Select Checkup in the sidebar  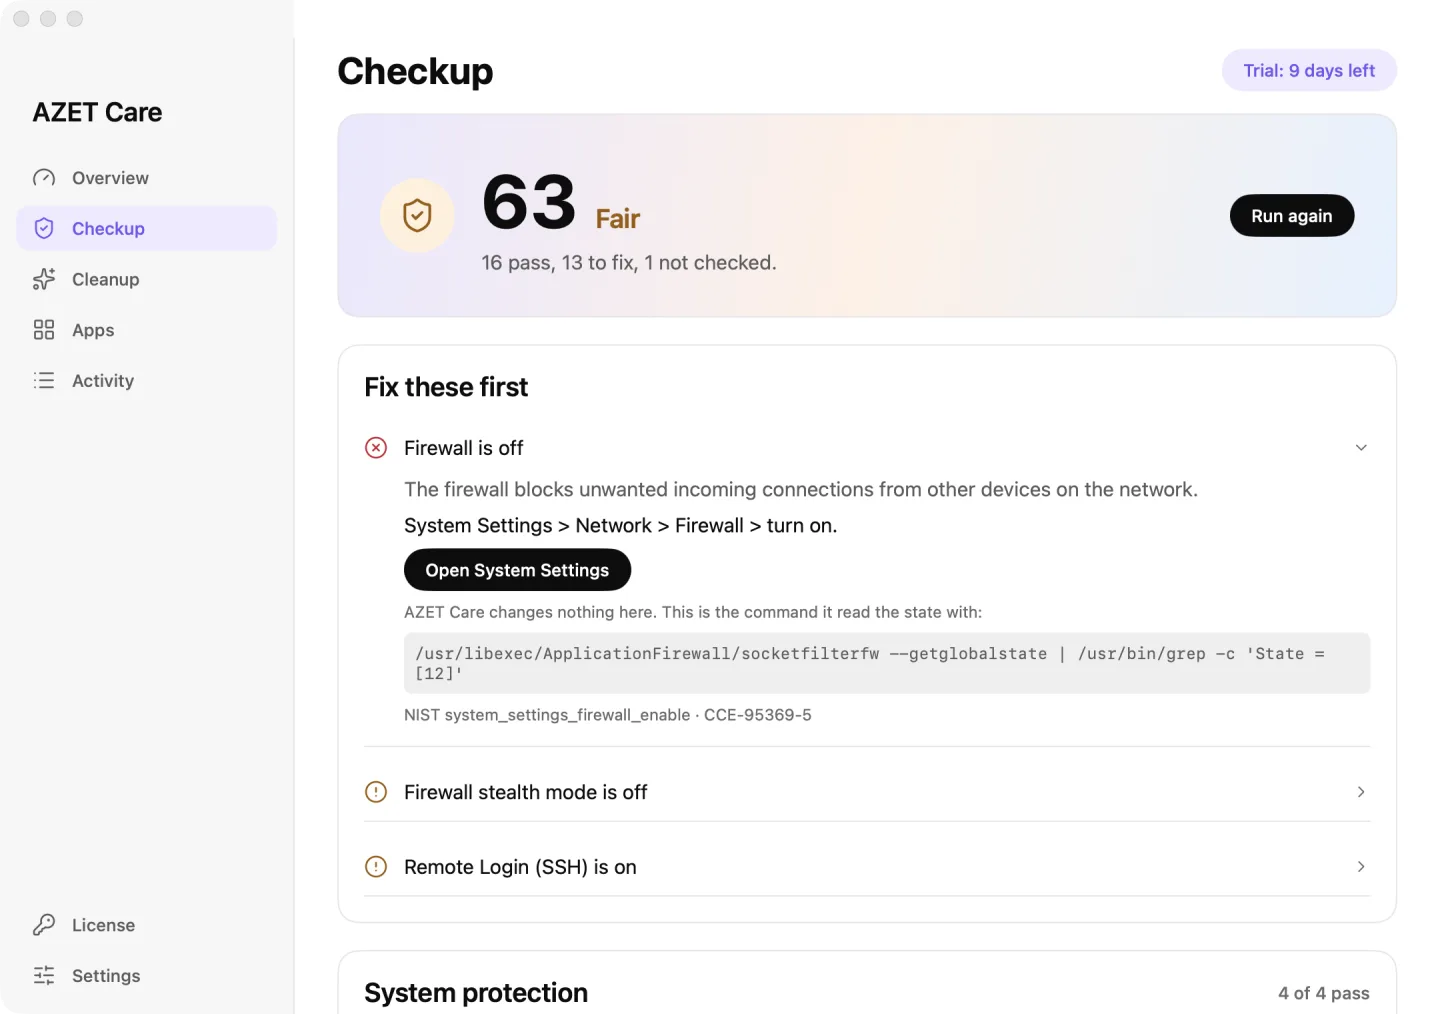[146, 229]
